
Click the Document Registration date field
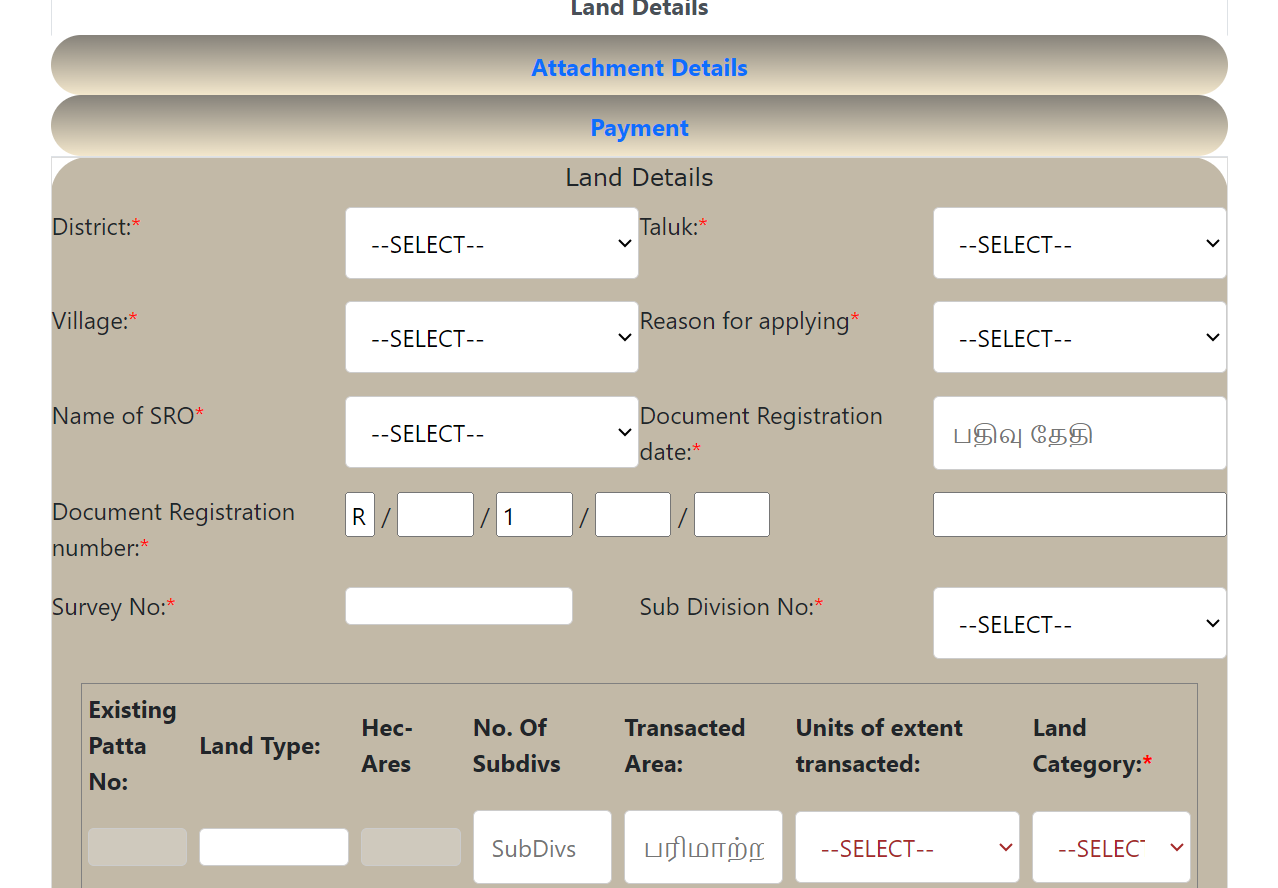[1079, 432]
